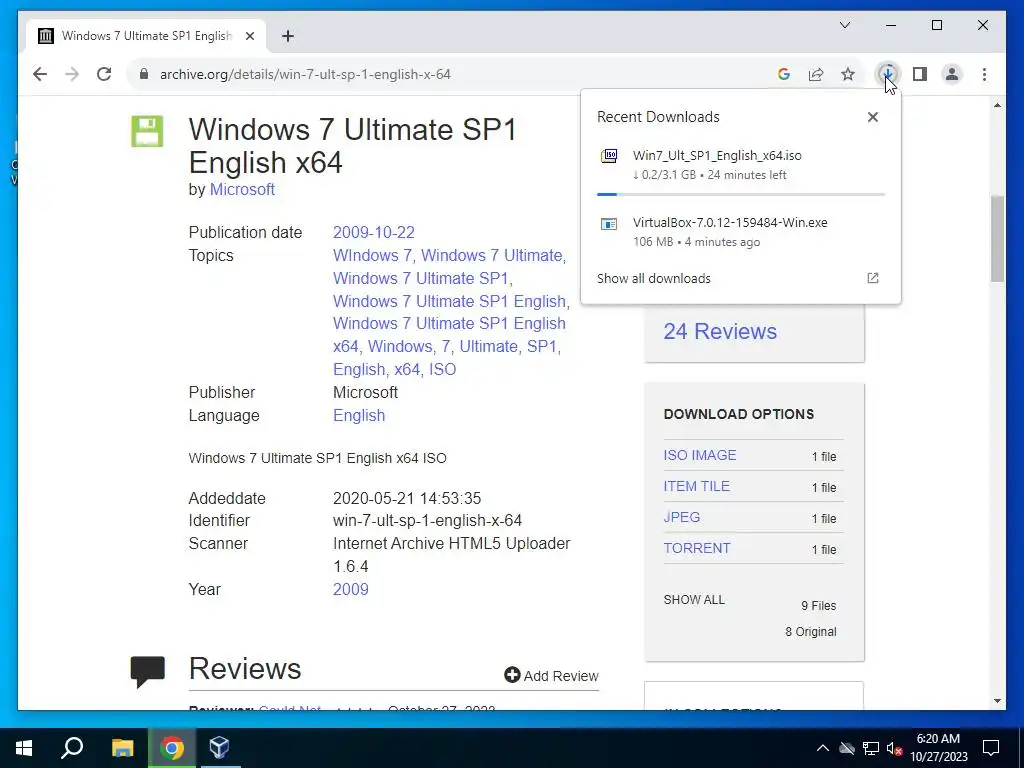
Task: Open Google icon in address bar
Action: point(784,74)
